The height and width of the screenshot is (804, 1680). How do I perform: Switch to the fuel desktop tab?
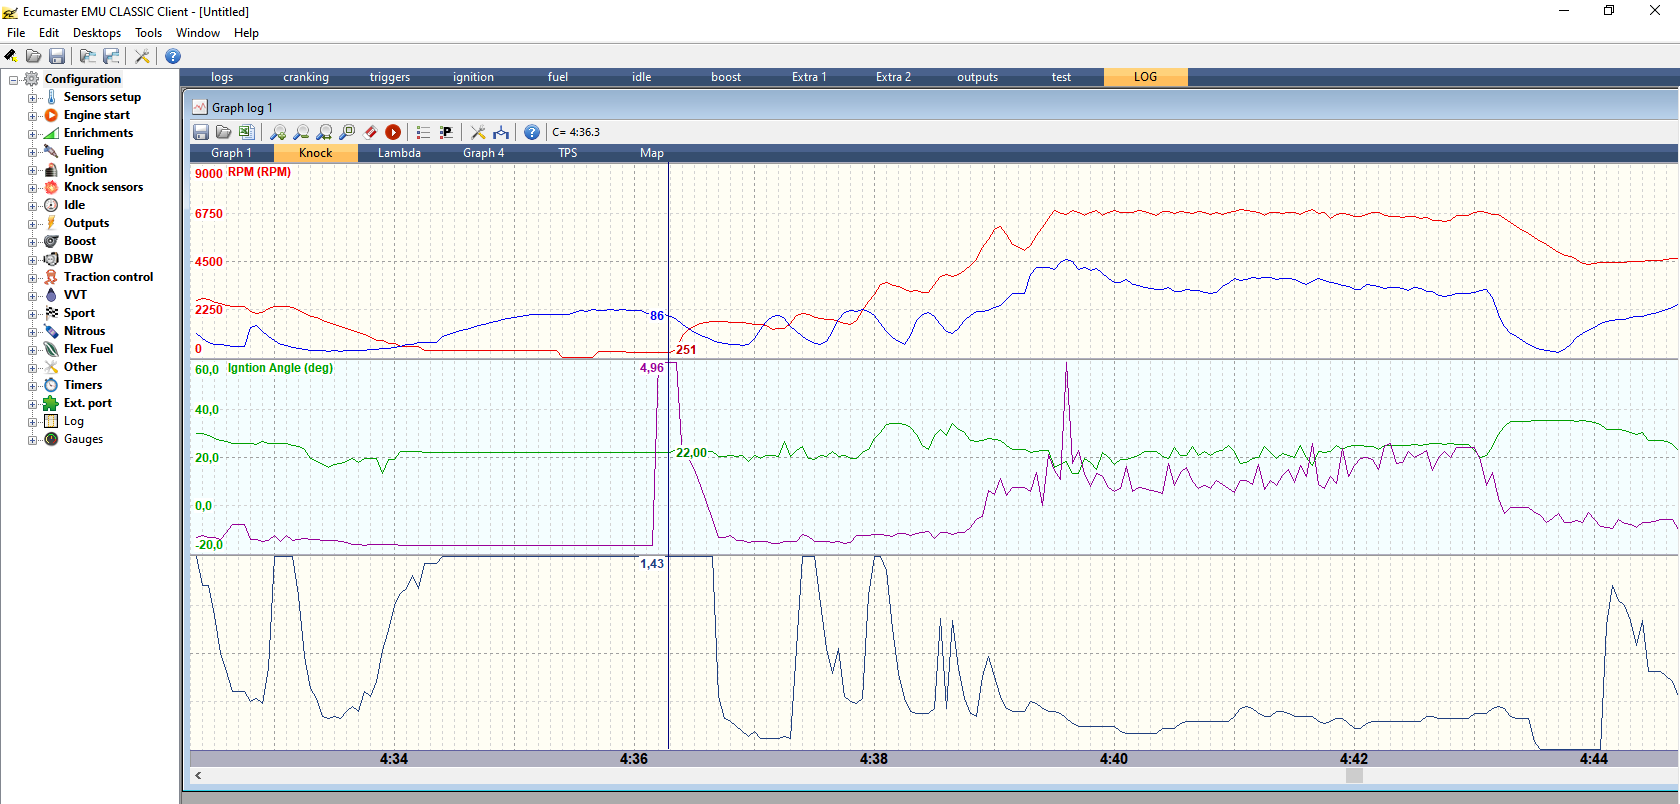(x=558, y=77)
